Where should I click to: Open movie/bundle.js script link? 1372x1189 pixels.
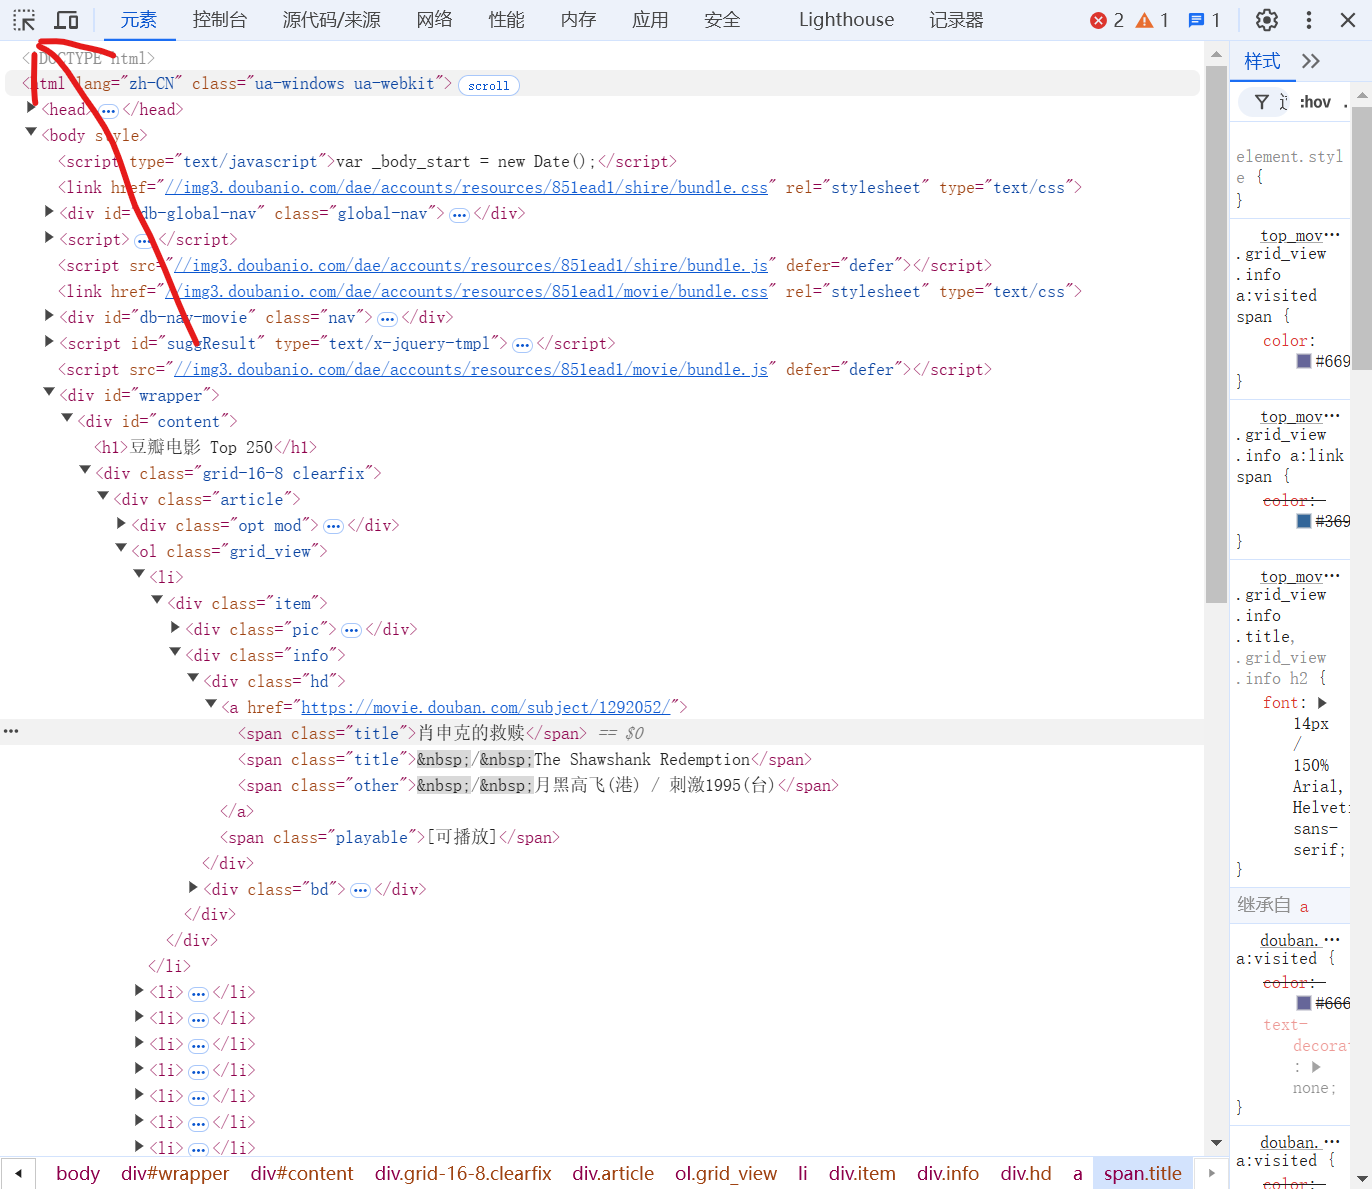pyautogui.click(x=471, y=370)
